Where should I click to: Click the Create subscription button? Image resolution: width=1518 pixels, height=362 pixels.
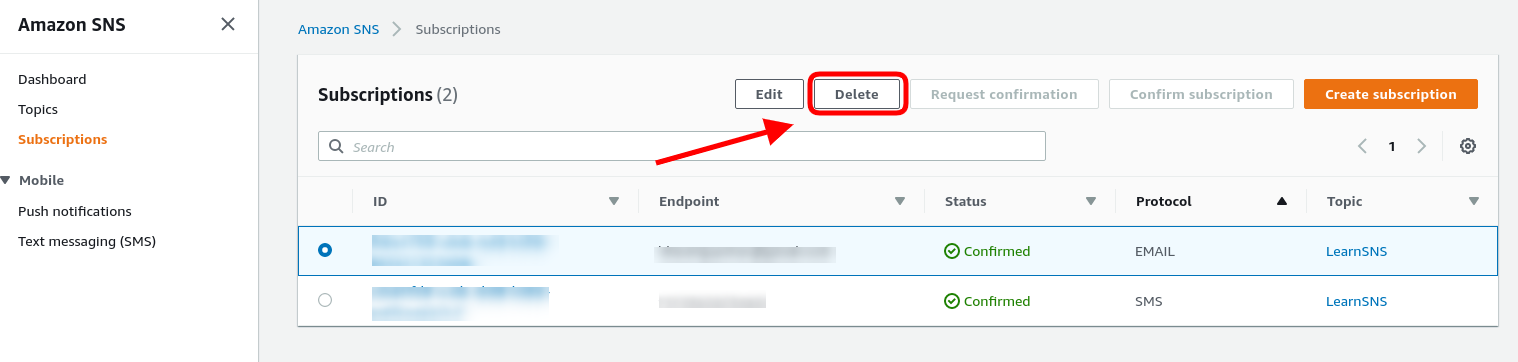click(x=1391, y=94)
